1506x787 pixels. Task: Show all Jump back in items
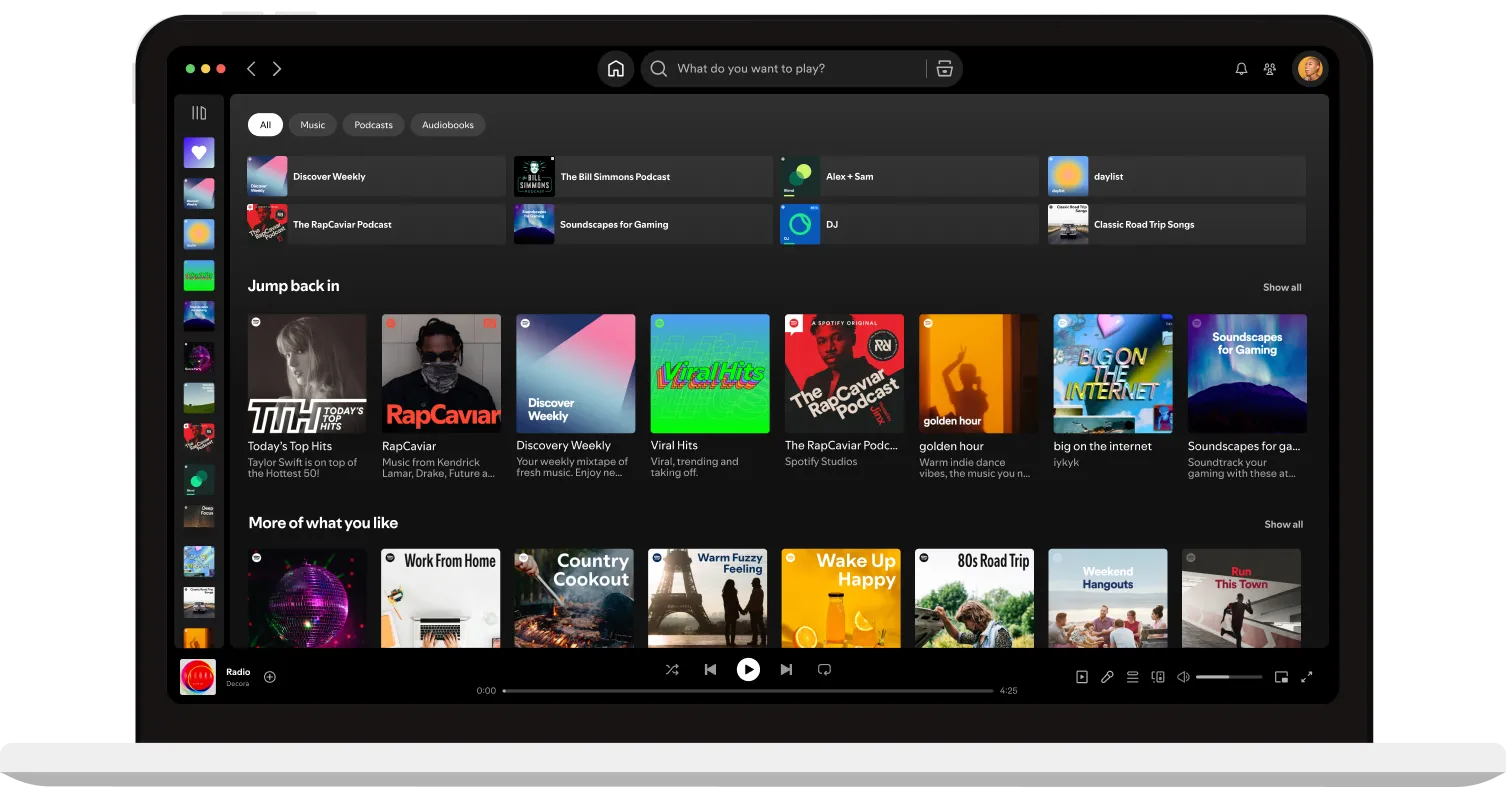pyautogui.click(x=1282, y=287)
